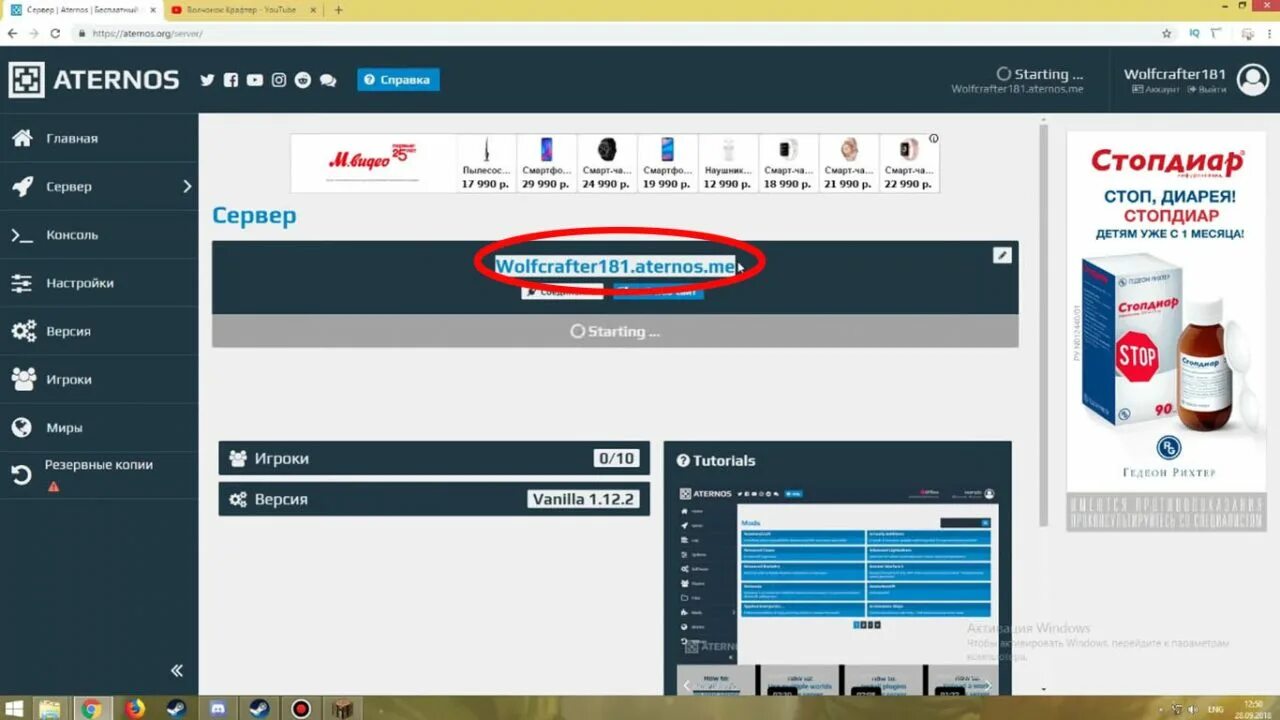
Task: Click the Аккаунт link
Action: (x=1155, y=89)
